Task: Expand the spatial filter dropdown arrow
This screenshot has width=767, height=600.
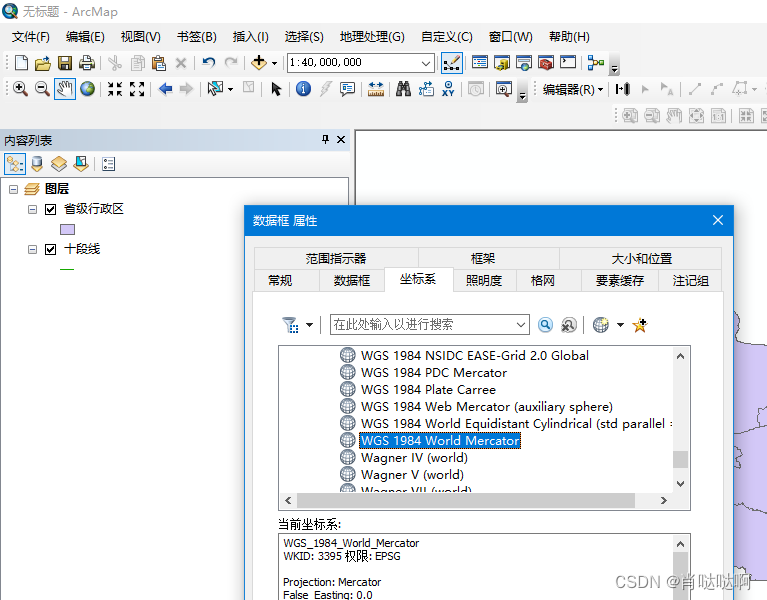Action: [309, 325]
